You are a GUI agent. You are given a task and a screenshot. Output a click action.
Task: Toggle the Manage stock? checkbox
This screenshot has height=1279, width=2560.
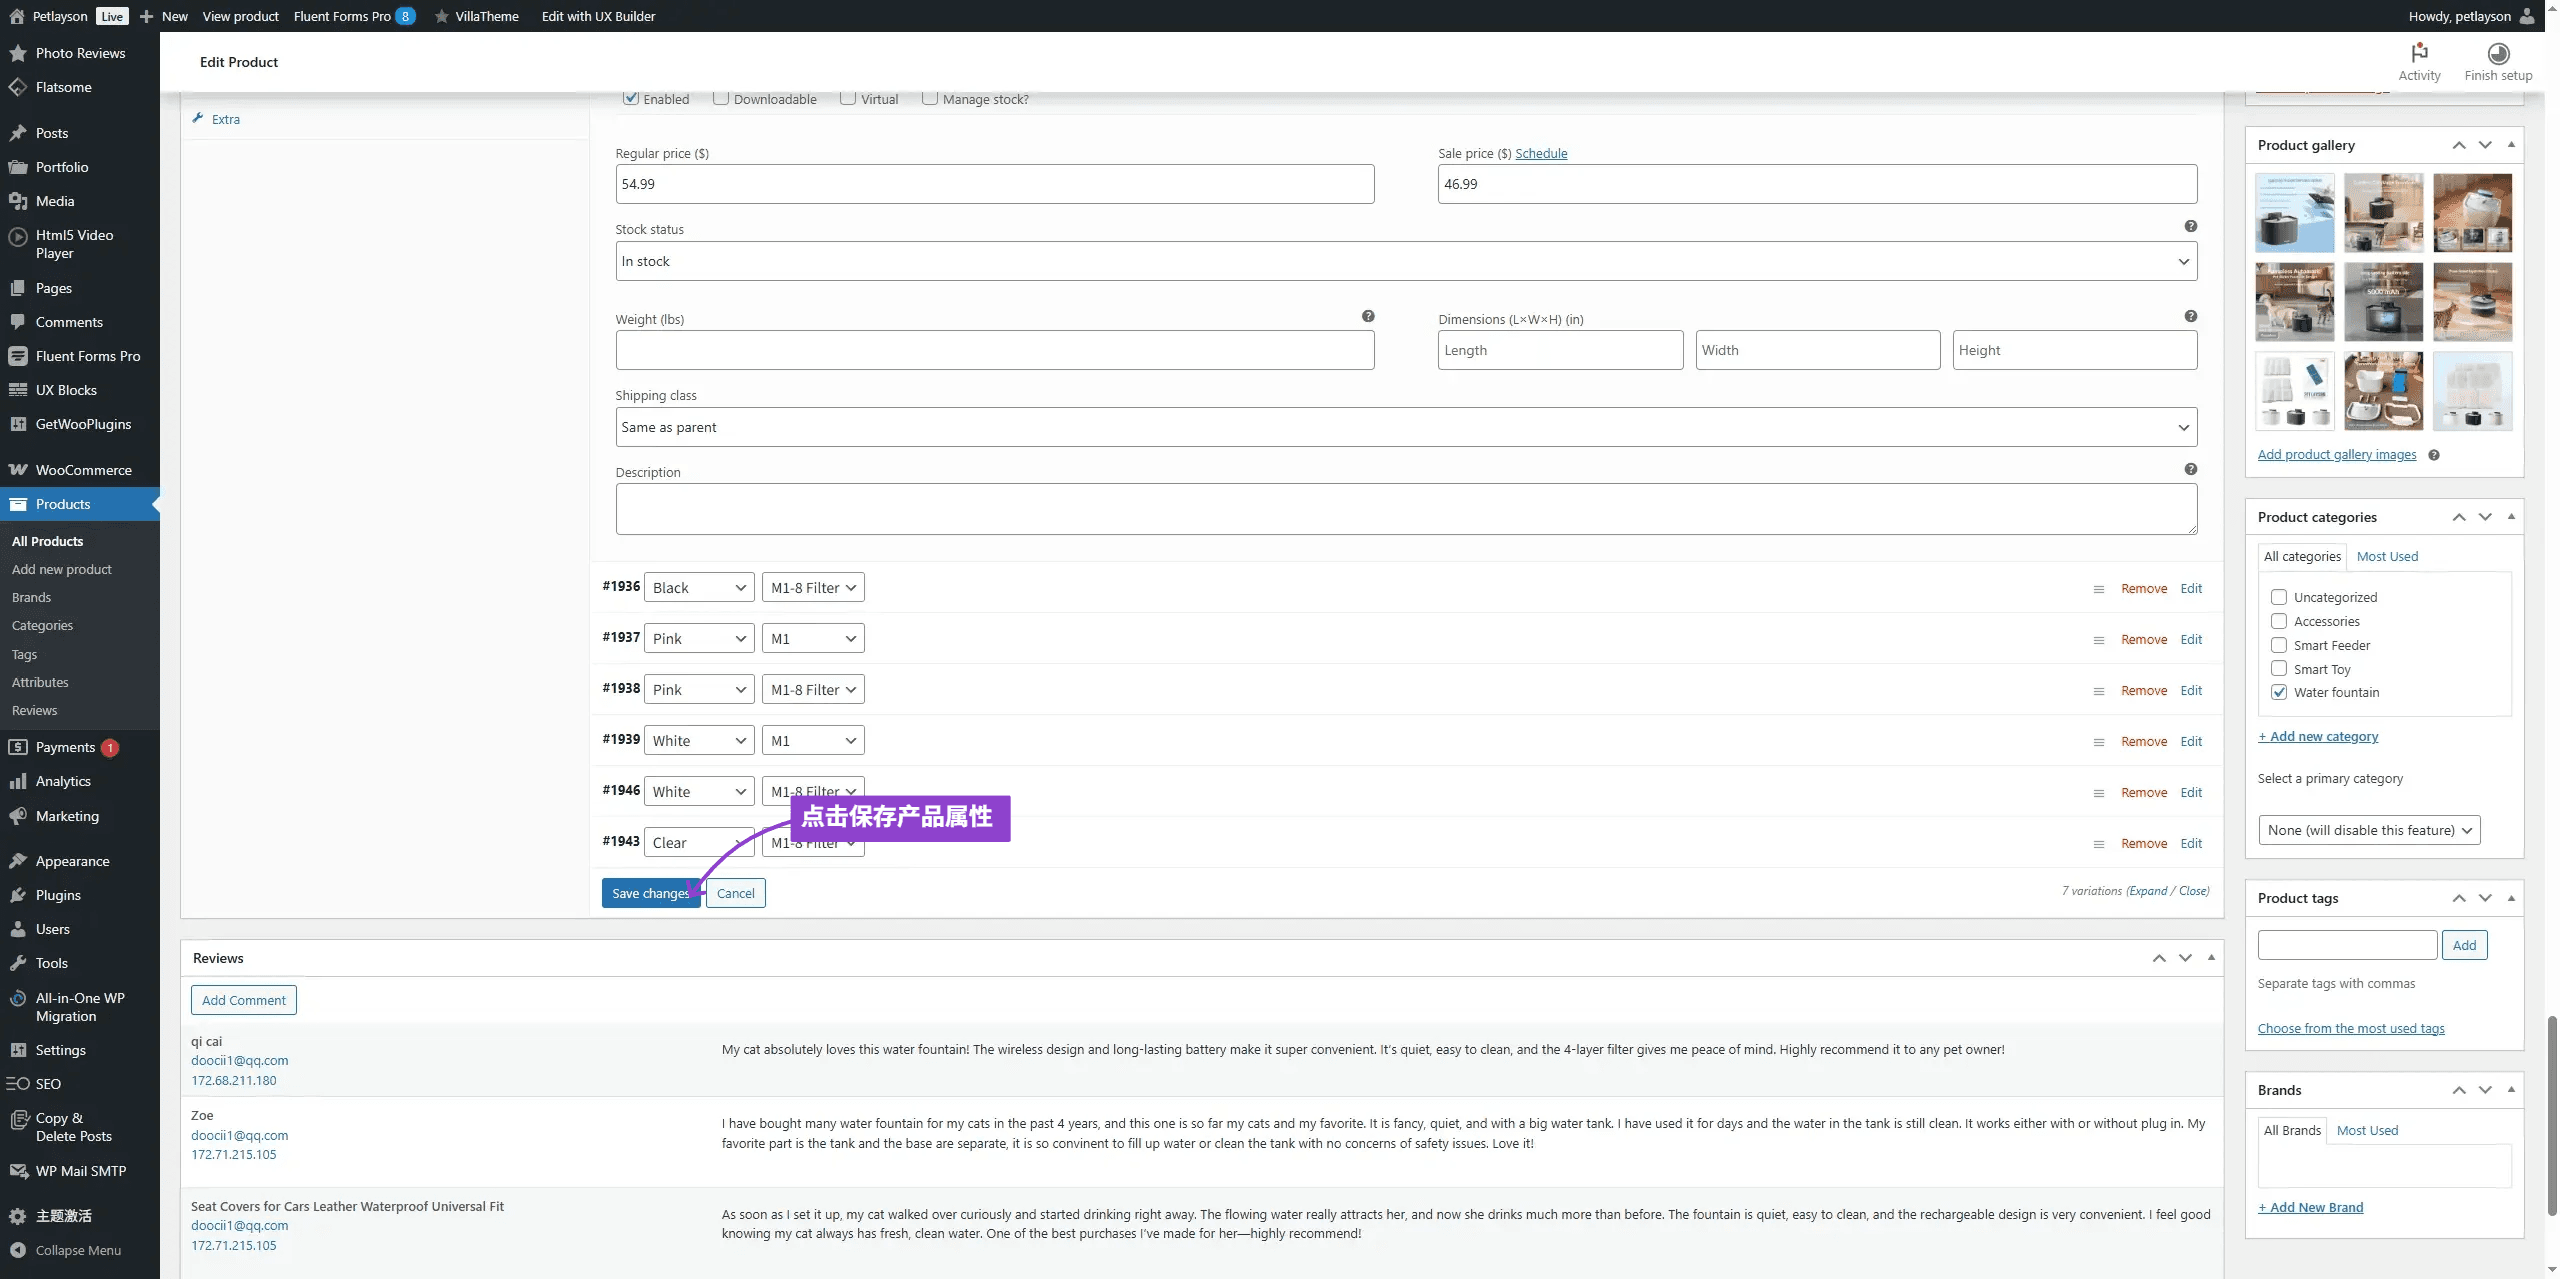tap(930, 98)
